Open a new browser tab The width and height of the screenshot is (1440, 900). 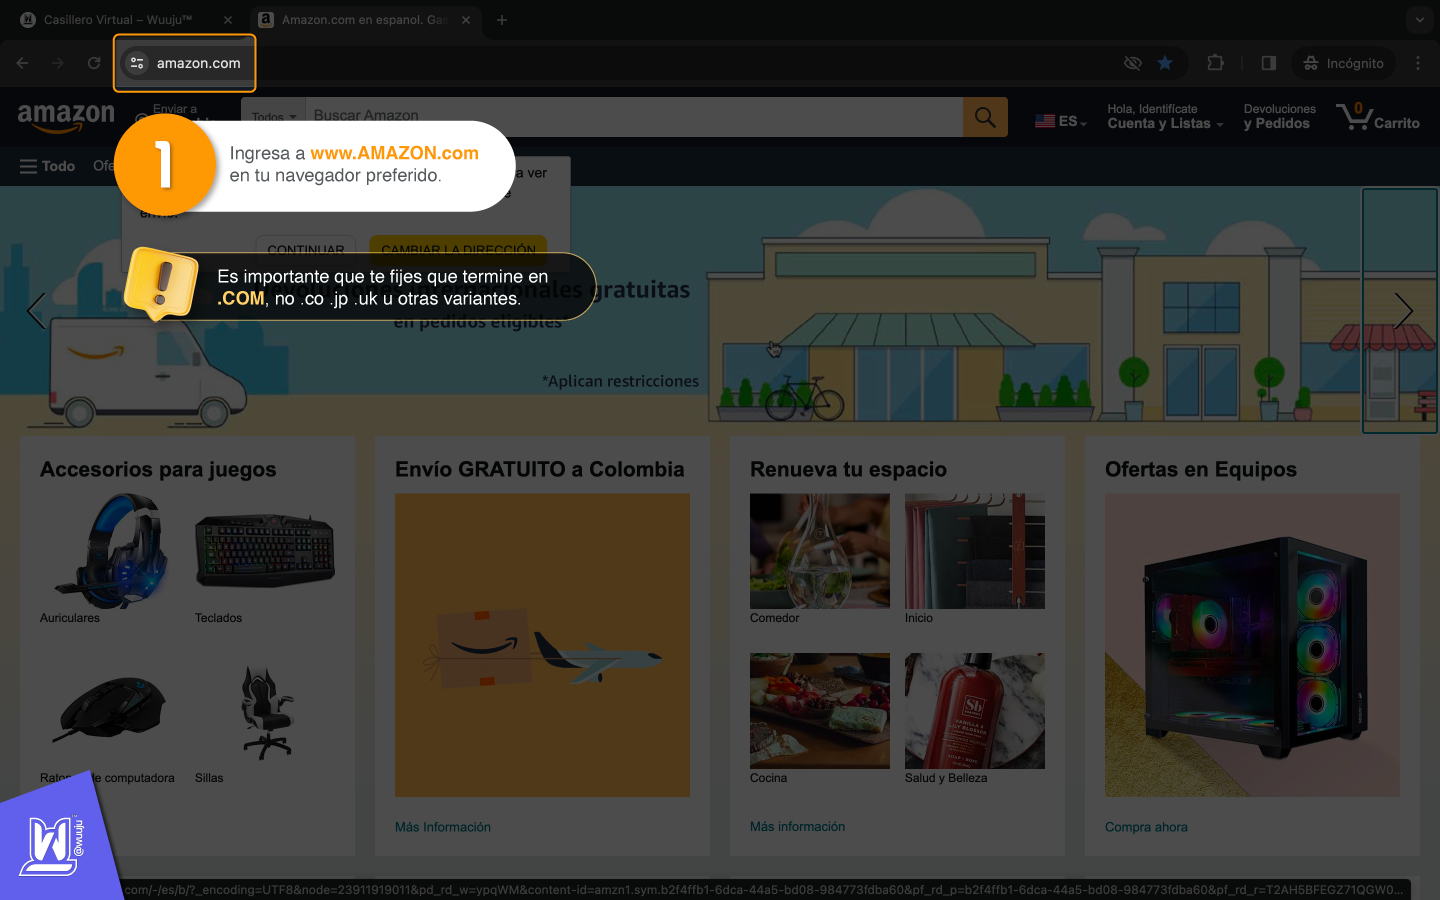(502, 20)
